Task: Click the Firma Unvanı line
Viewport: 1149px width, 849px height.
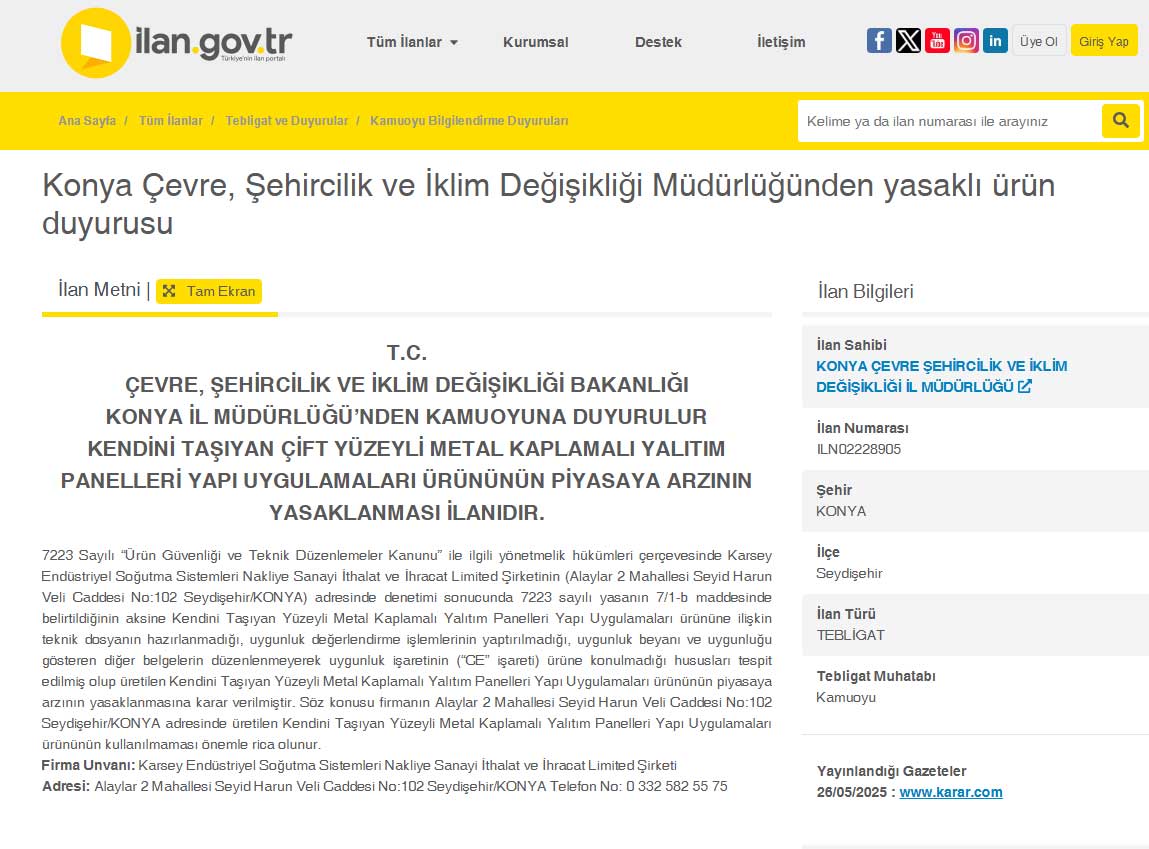Action: (359, 765)
